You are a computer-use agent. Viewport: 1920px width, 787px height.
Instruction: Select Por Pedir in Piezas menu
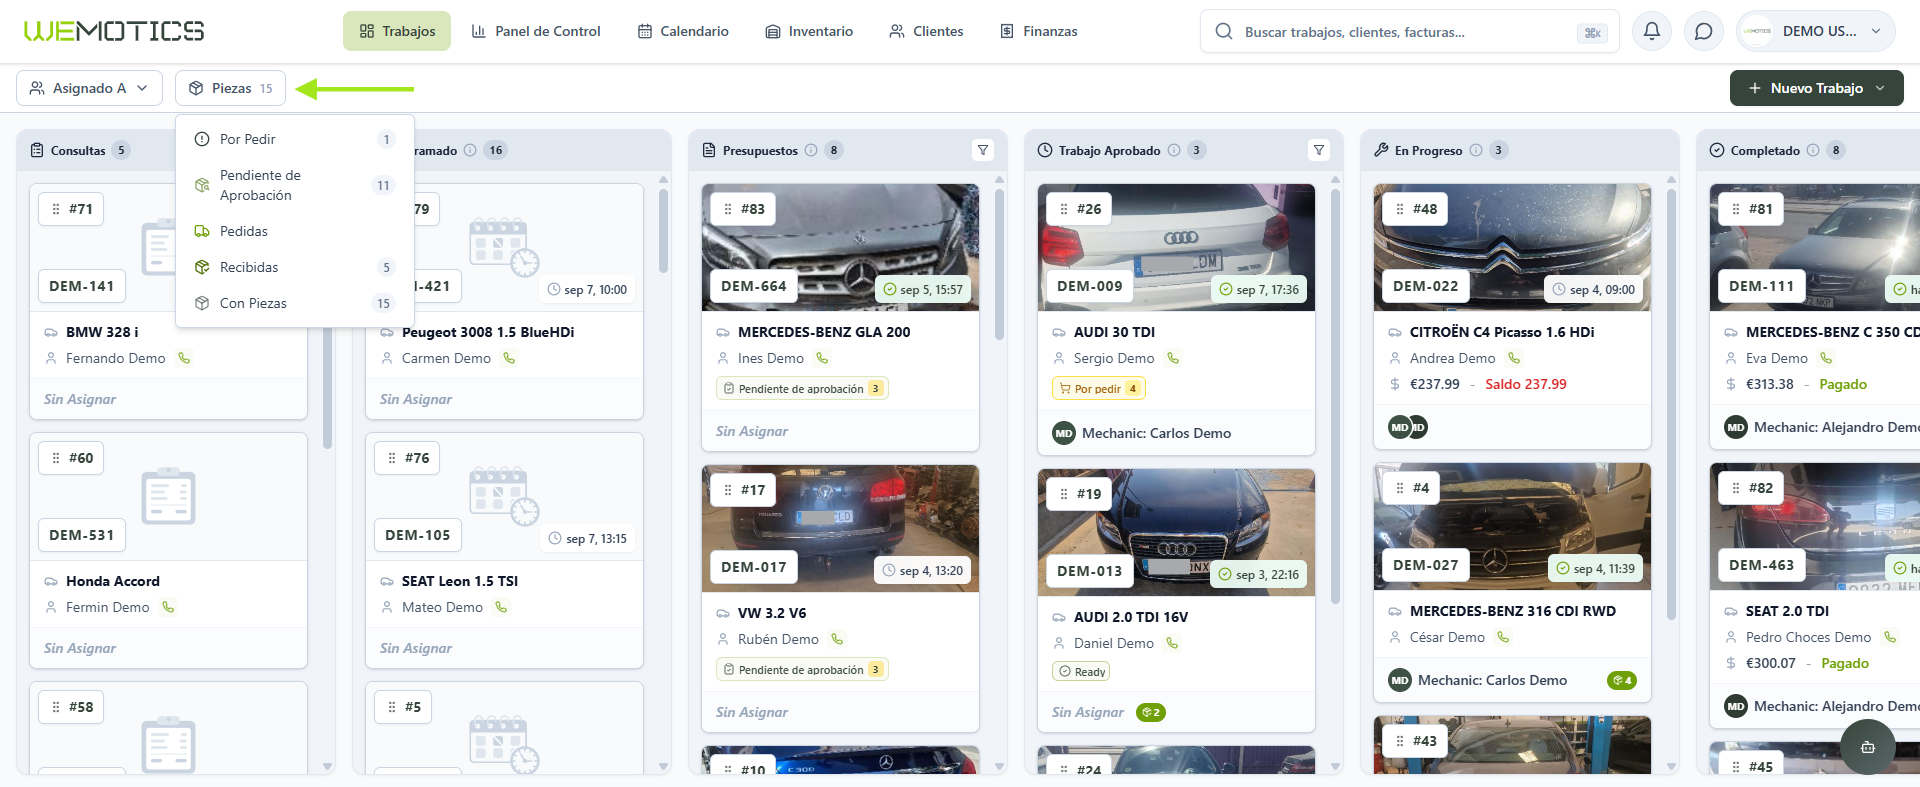[295, 139]
